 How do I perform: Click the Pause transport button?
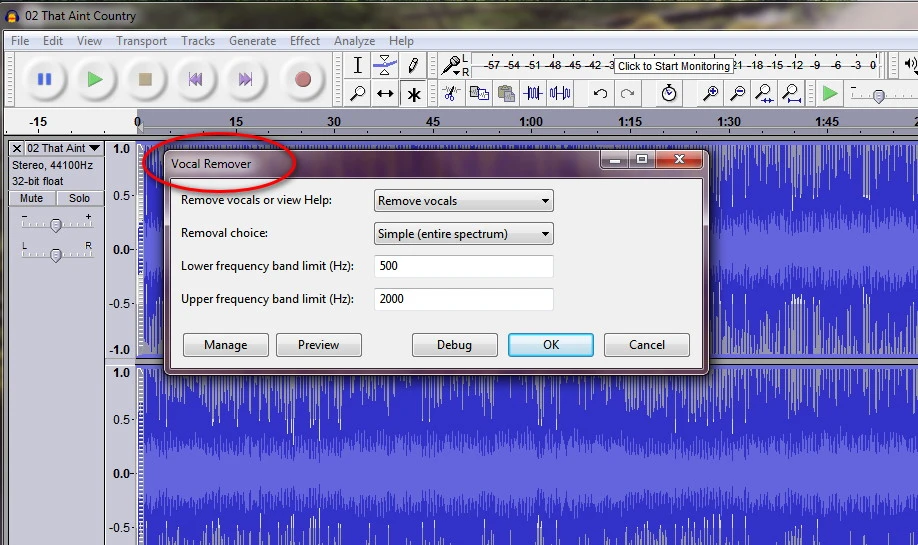tap(44, 79)
